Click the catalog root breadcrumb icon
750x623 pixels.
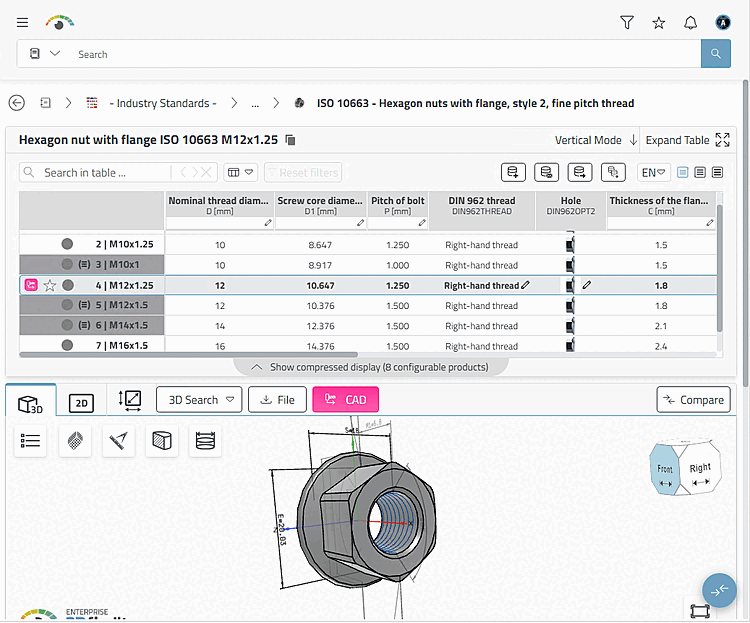[x=45, y=103]
